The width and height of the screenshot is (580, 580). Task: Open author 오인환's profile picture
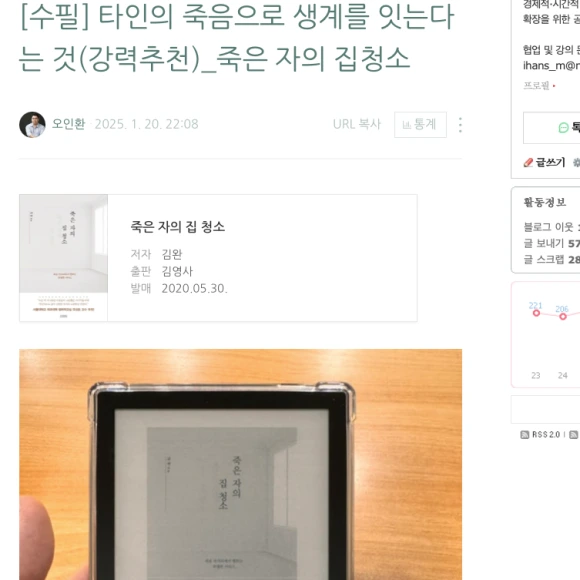coord(32,125)
